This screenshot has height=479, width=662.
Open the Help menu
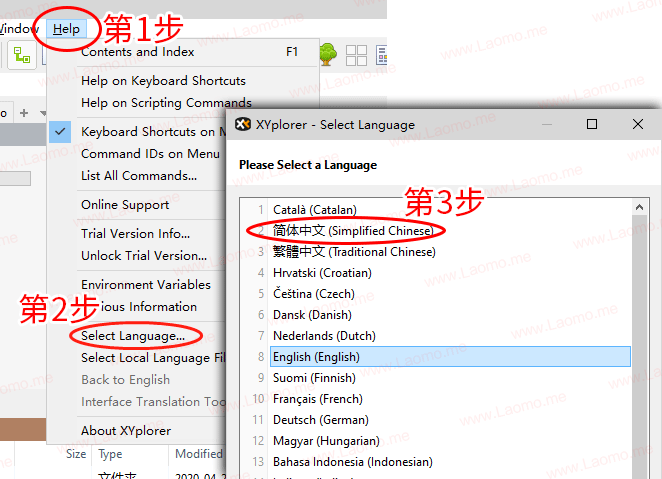(x=66, y=29)
